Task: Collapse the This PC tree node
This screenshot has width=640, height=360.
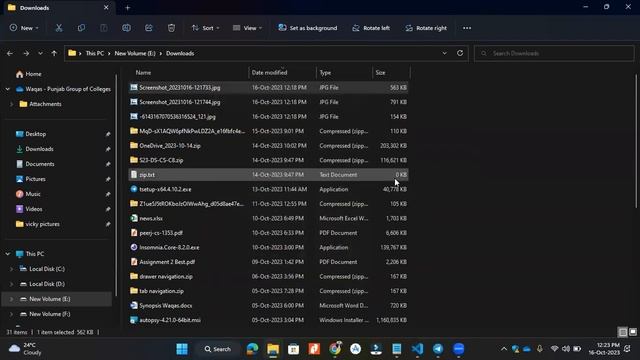Action: [8, 254]
